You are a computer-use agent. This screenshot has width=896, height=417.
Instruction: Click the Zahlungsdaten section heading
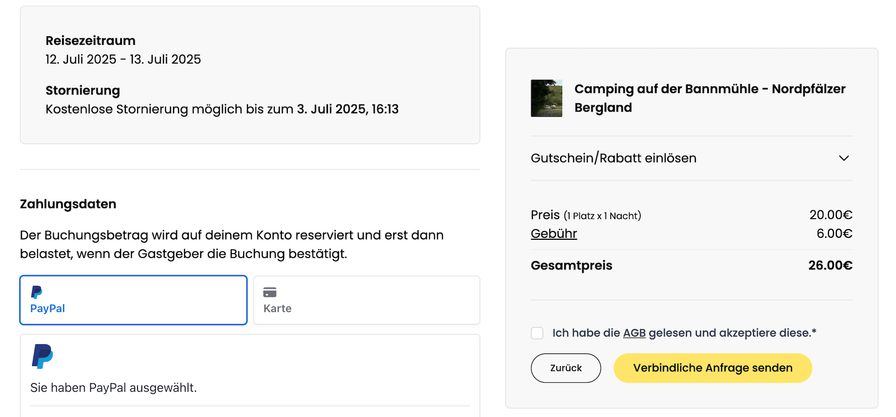(68, 204)
